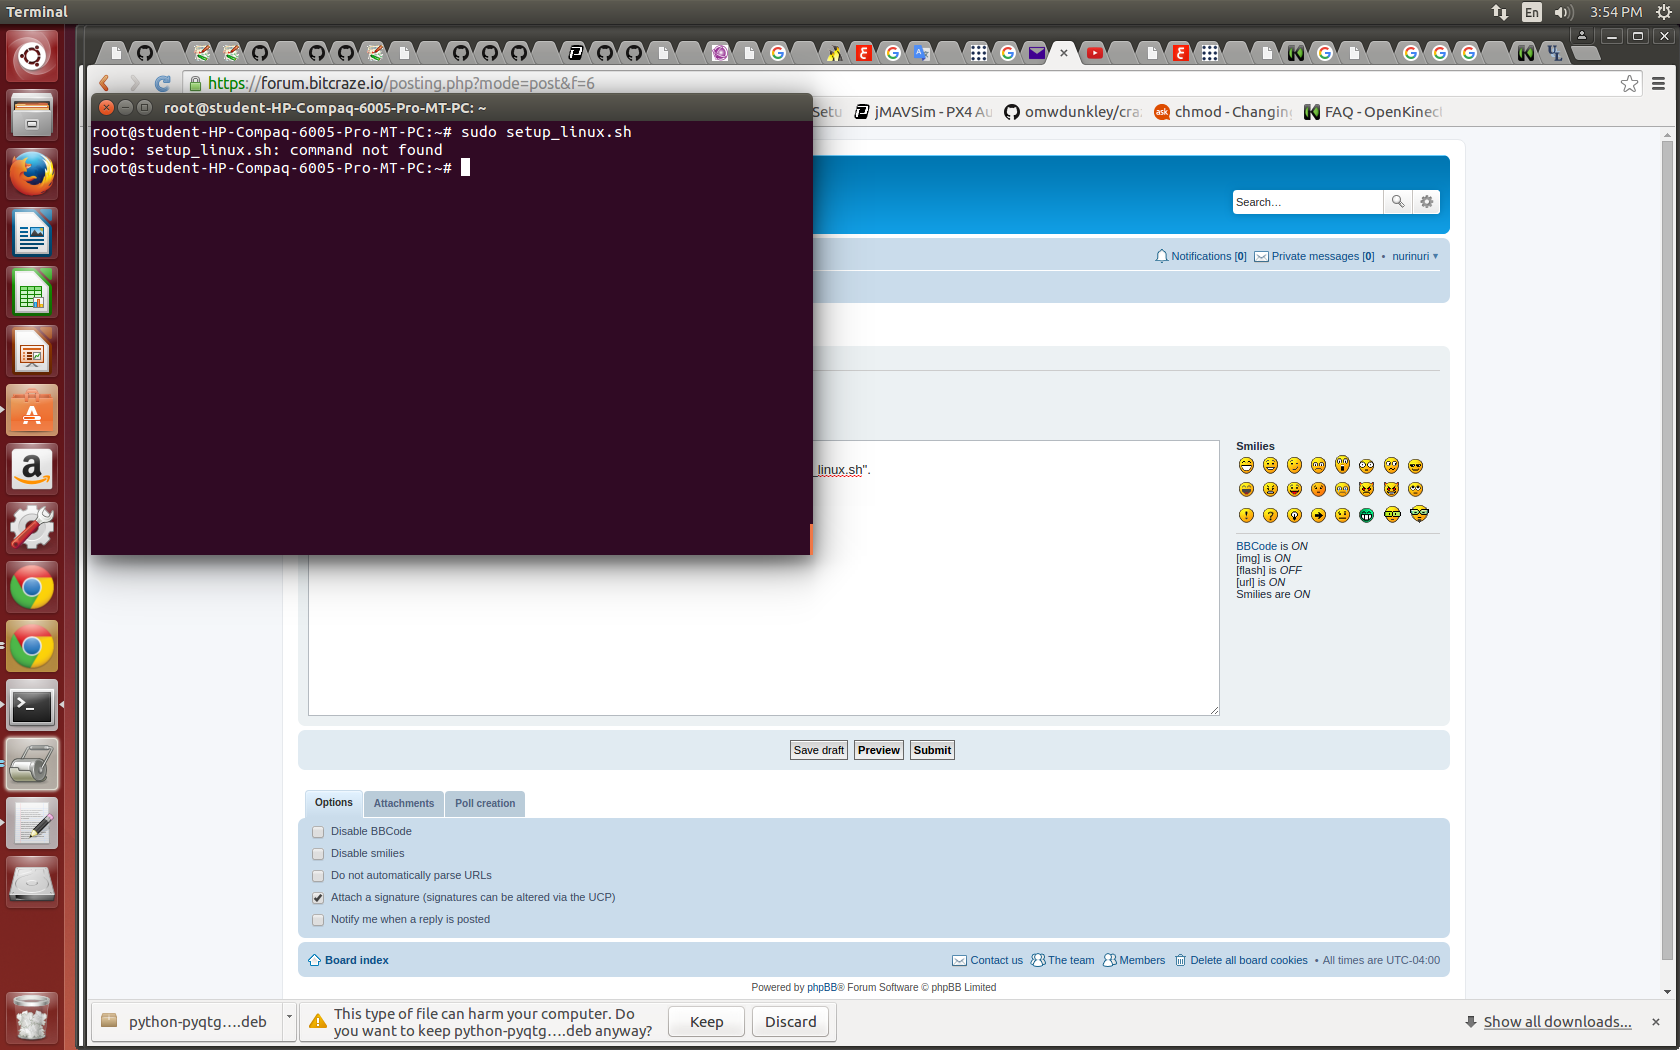
Task: Bookmark page with the star icon
Action: 1629,84
